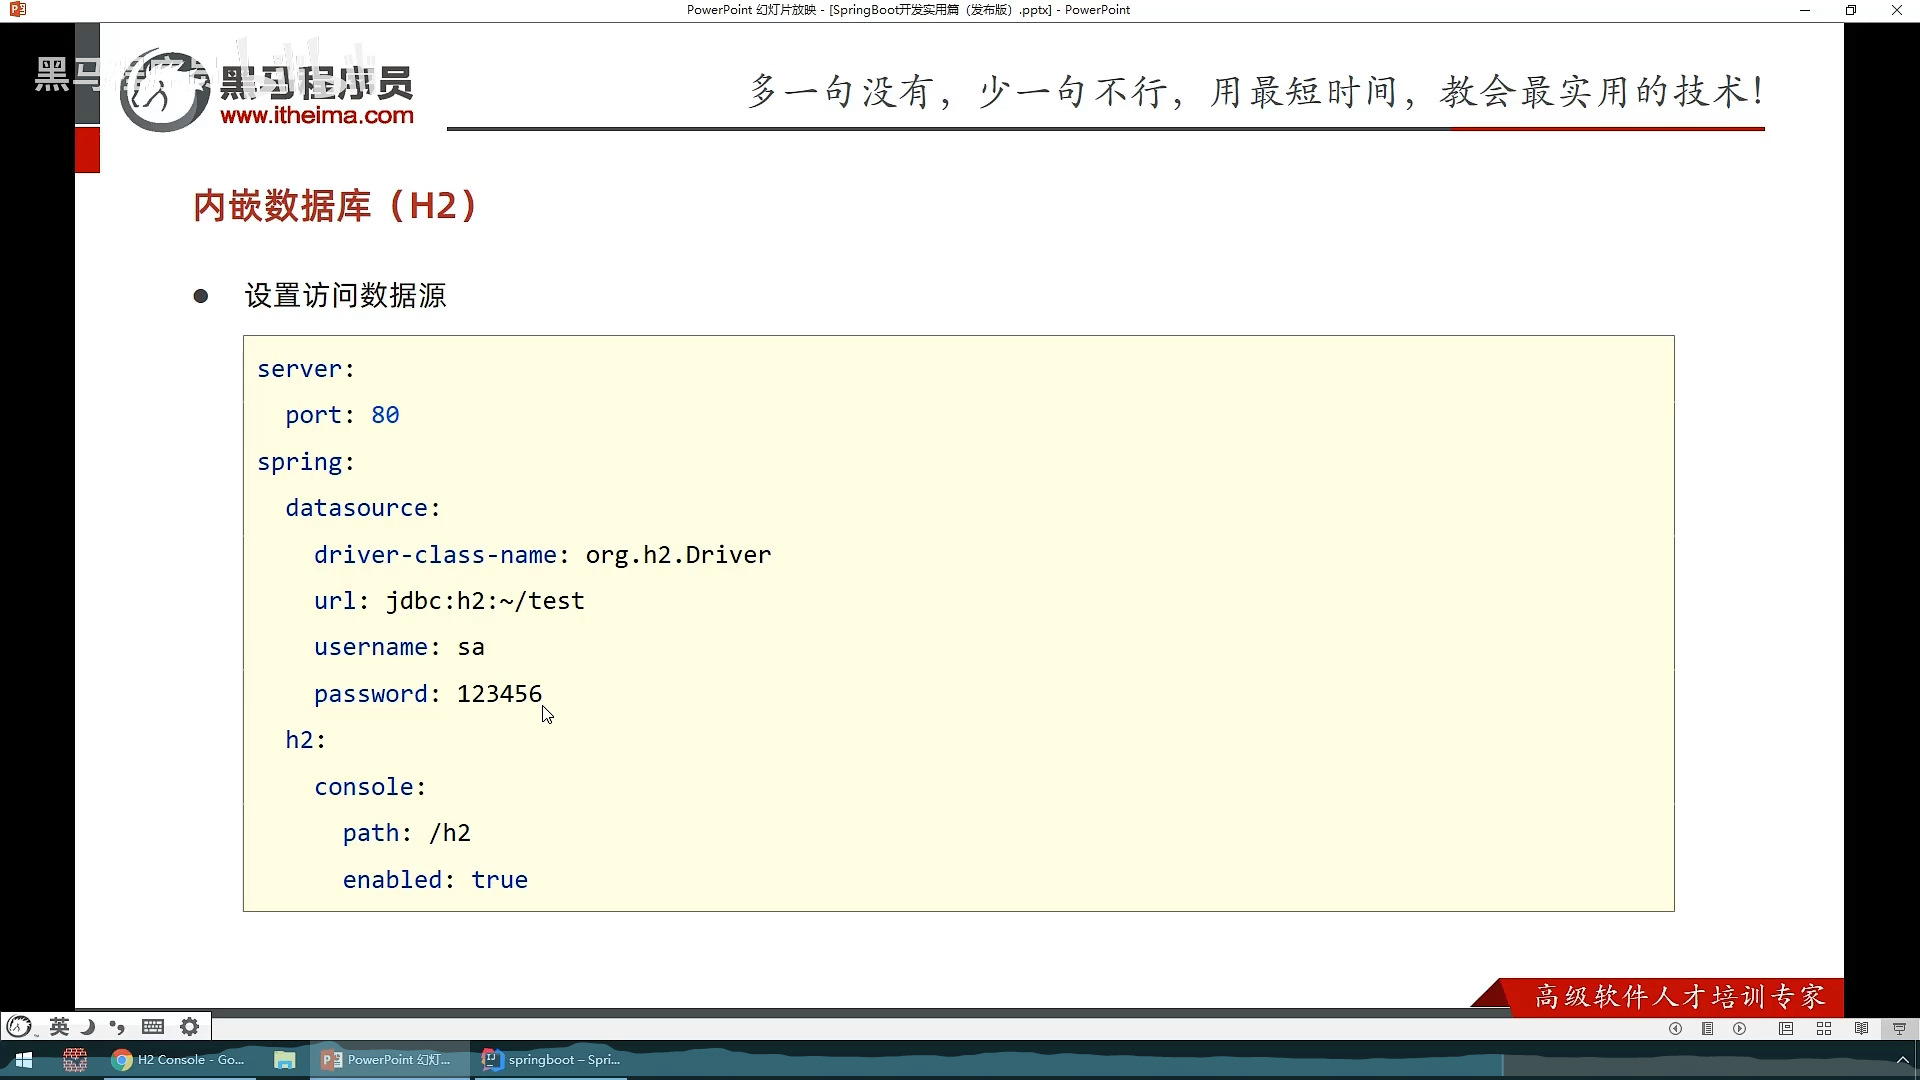Image resolution: width=1920 pixels, height=1080 pixels.
Task: Toggle IME punctuation mode
Action: click(117, 1026)
